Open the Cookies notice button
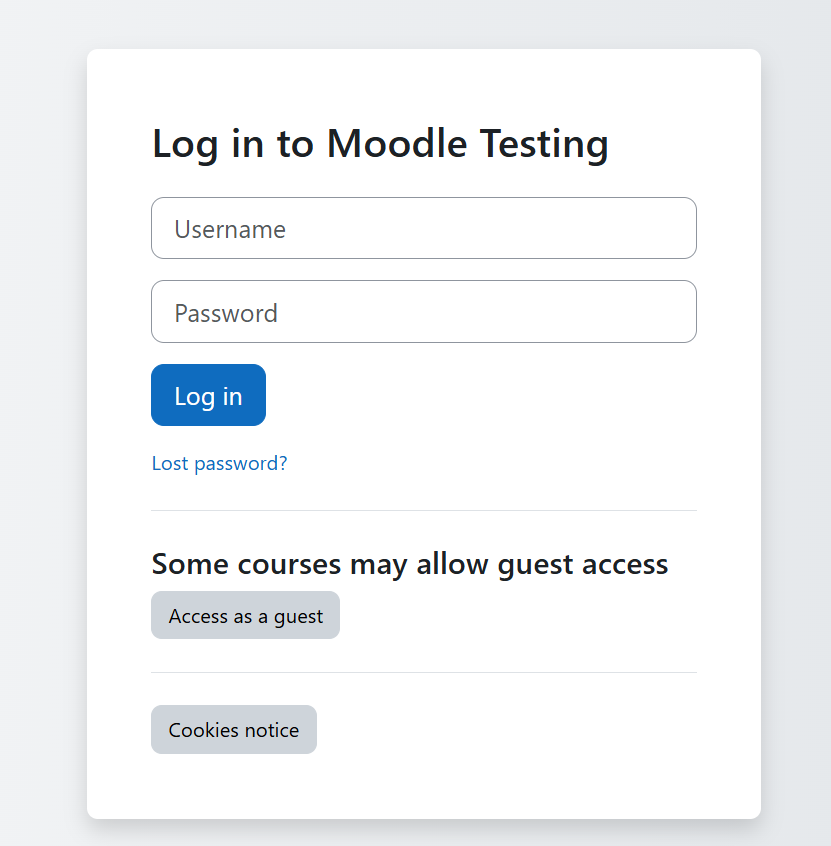The image size is (831, 846). click(233, 730)
